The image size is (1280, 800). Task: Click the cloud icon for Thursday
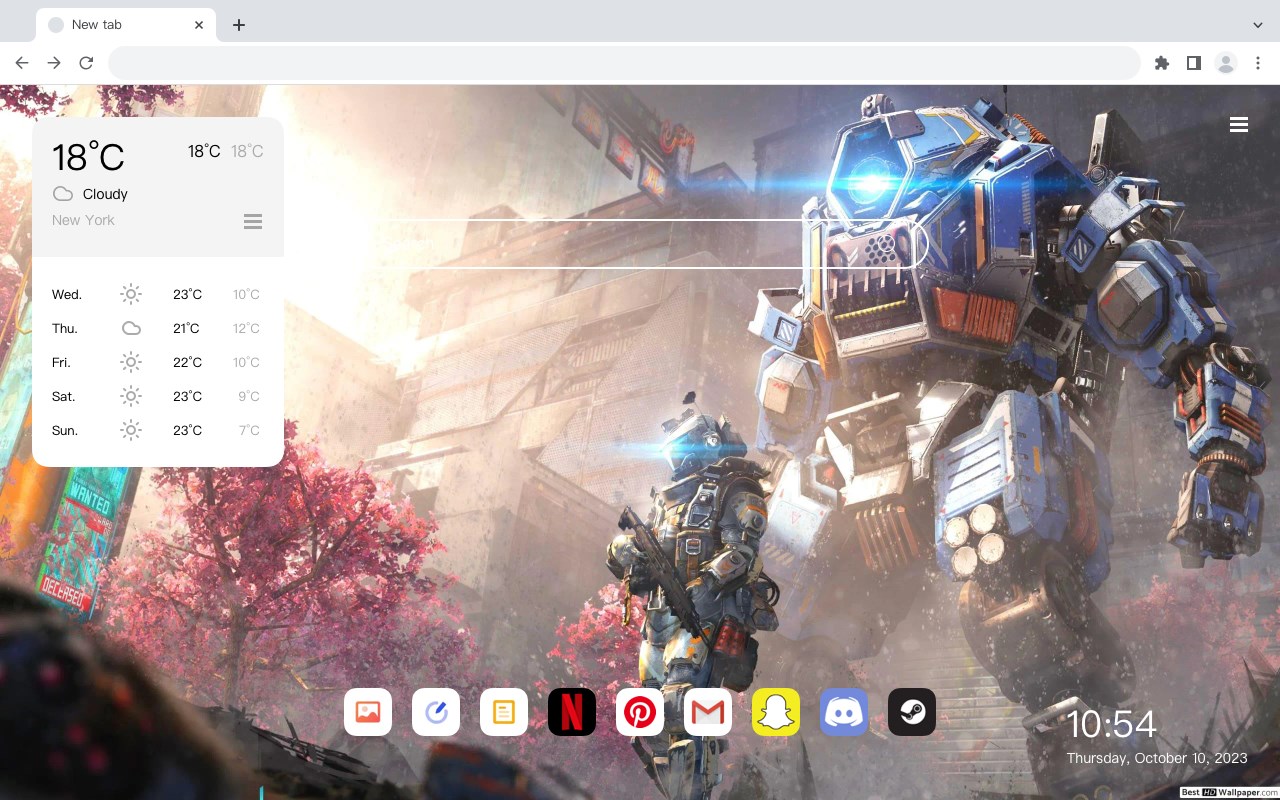click(x=131, y=328)
